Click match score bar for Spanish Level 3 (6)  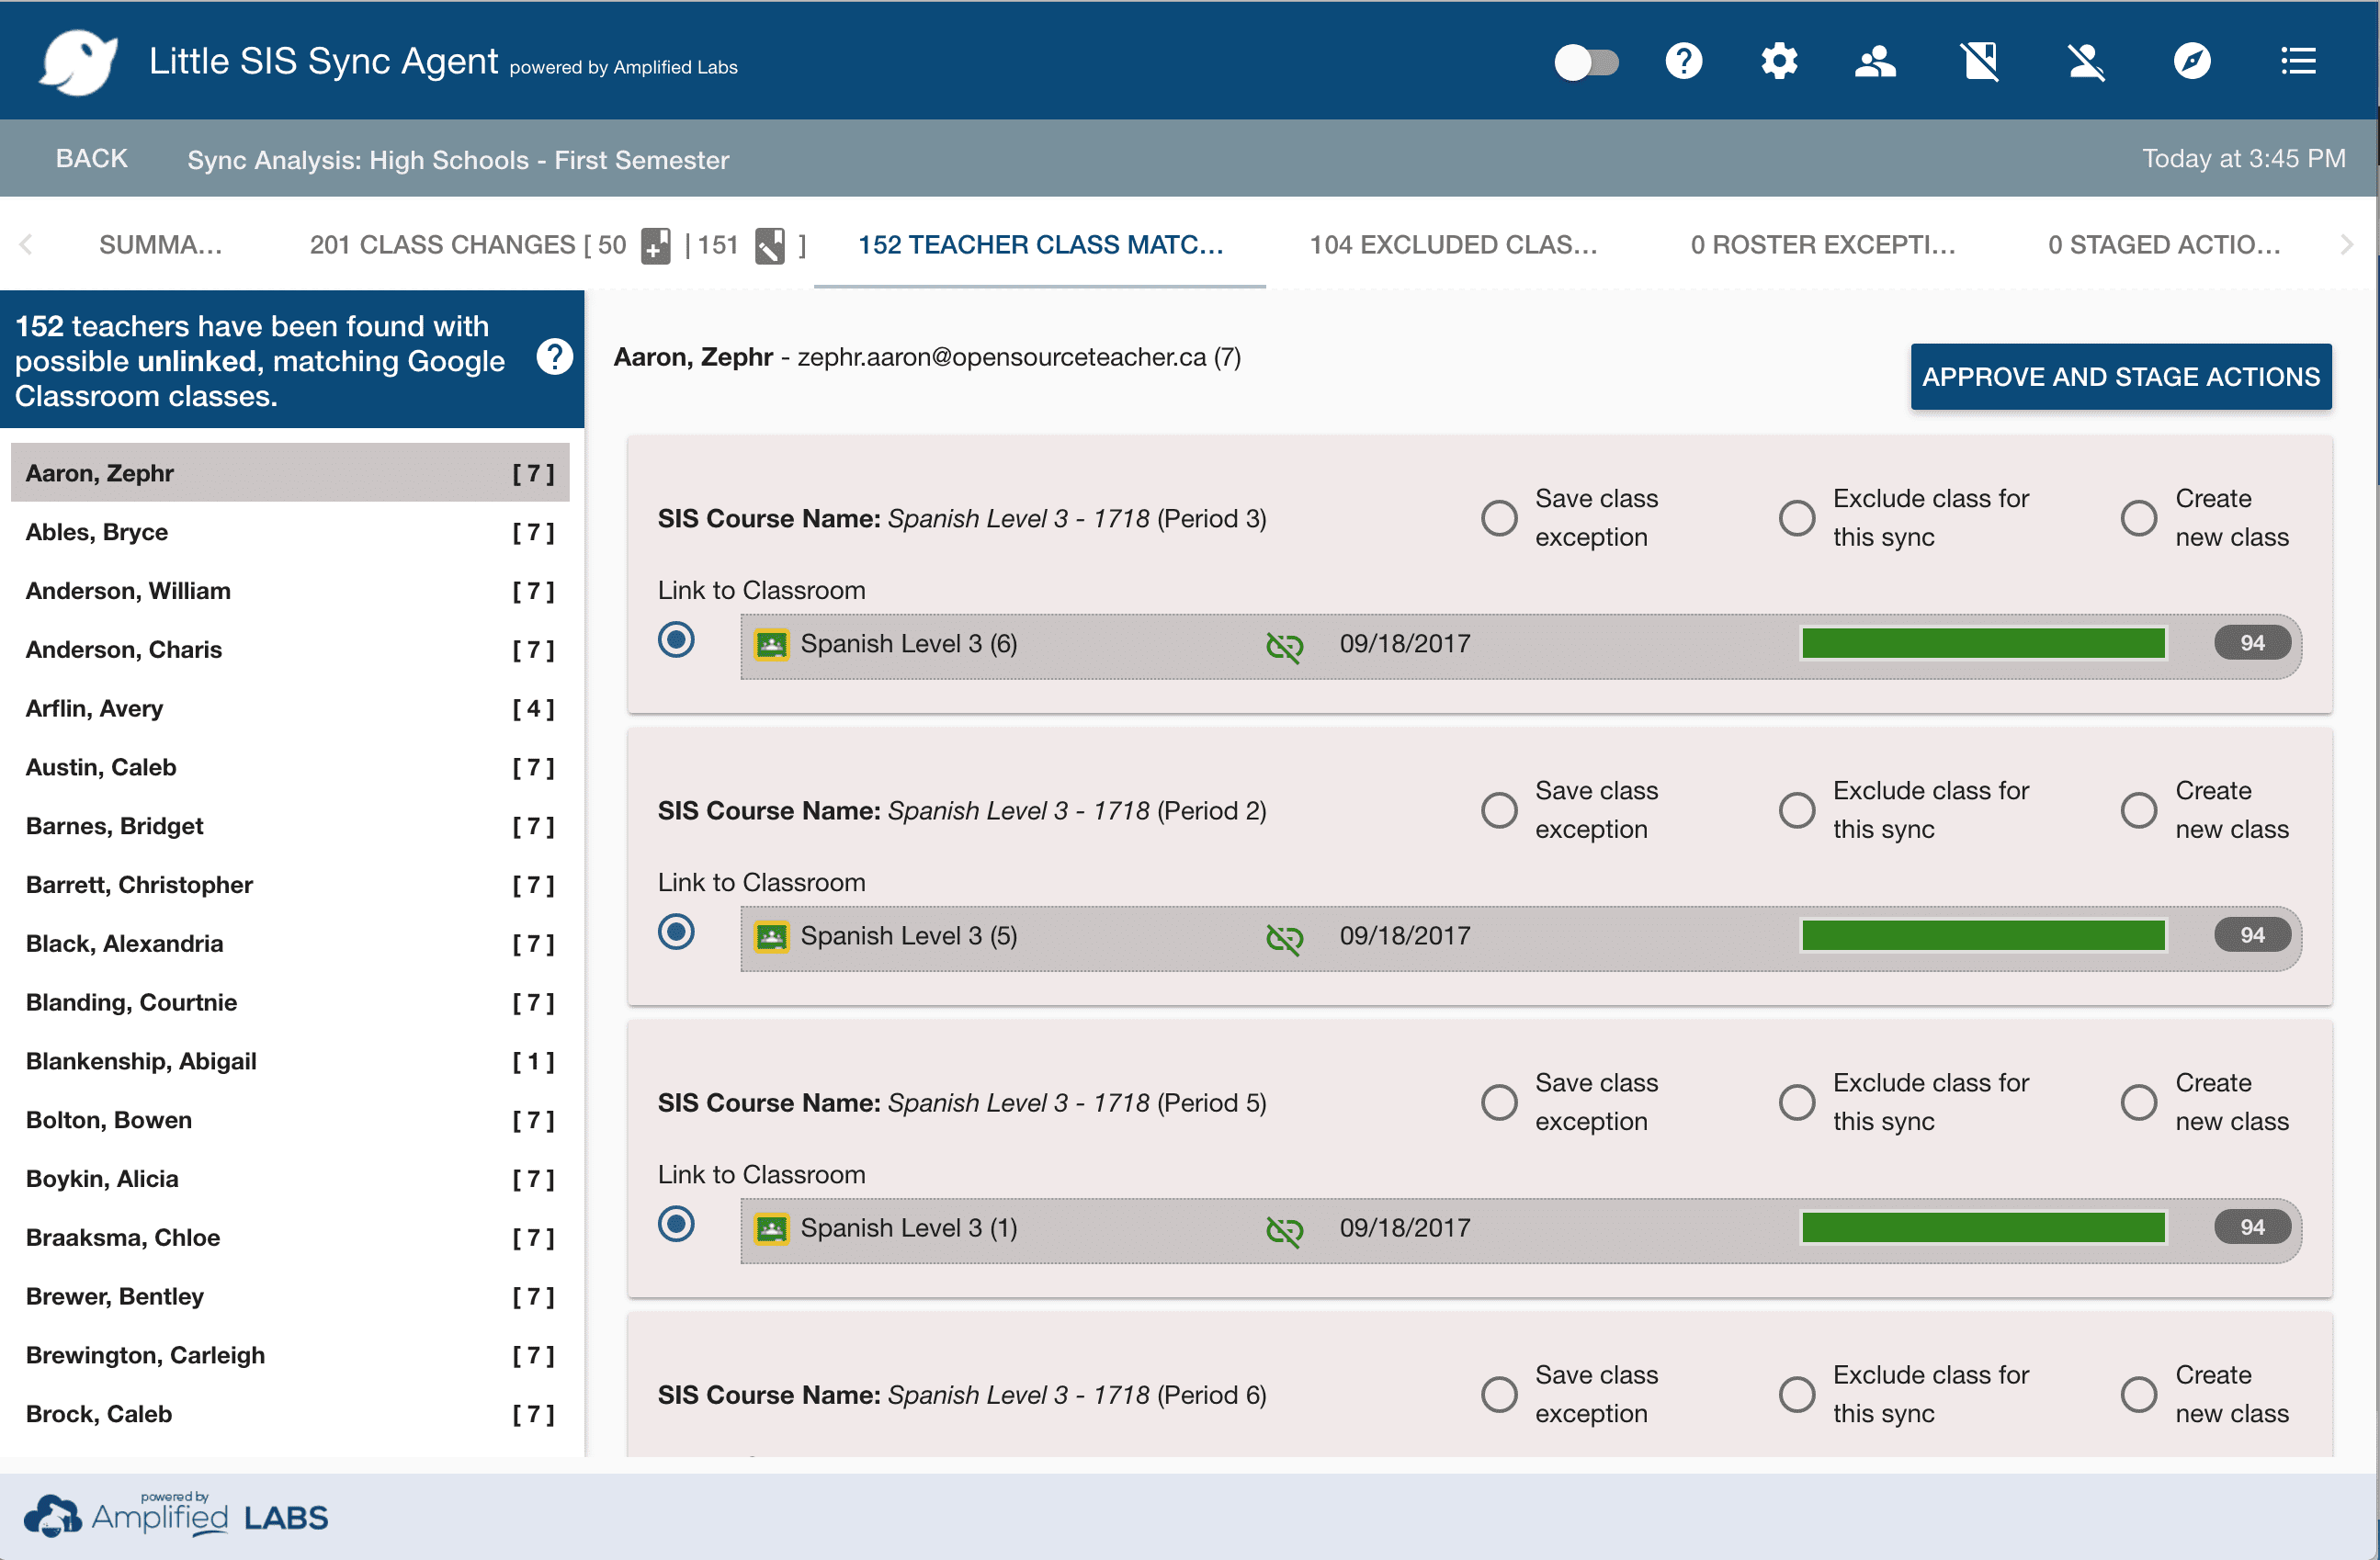[x=1982, y=644]
